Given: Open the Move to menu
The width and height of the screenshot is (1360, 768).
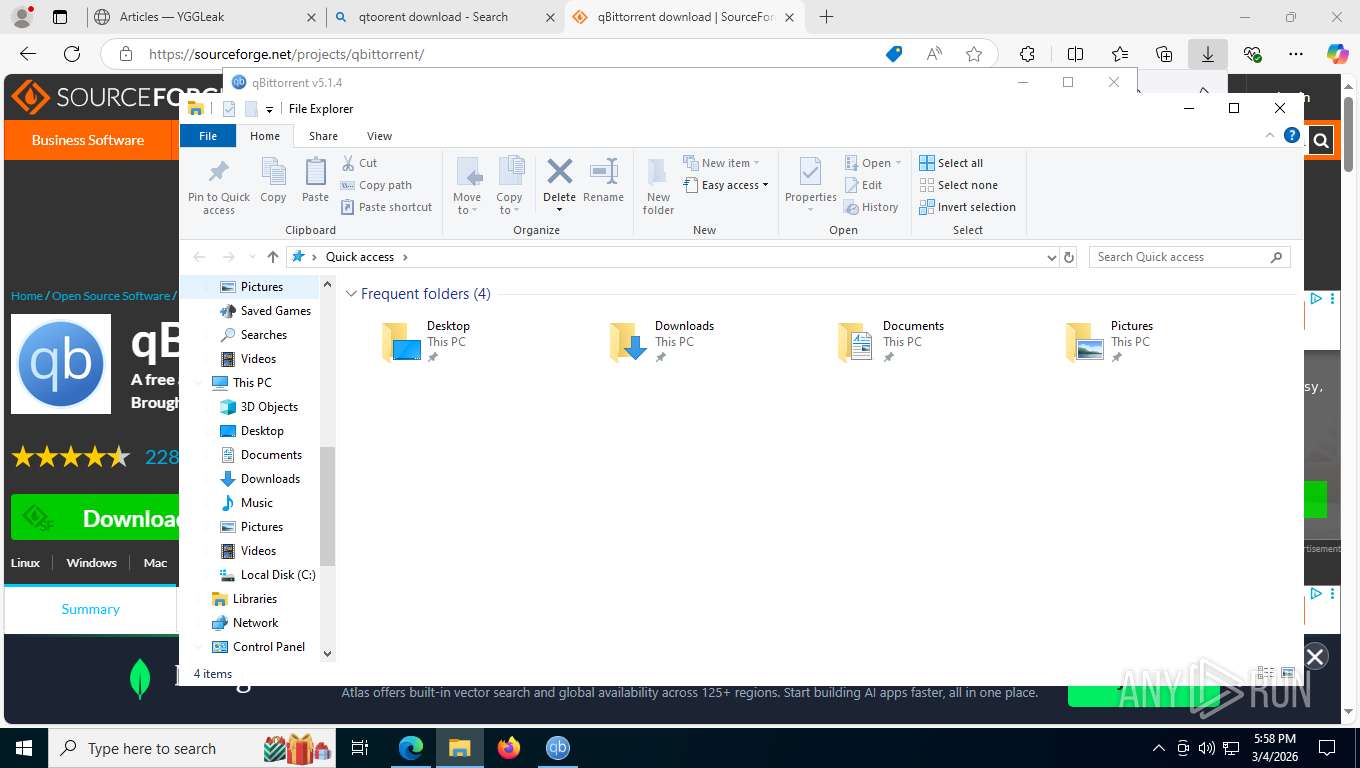Looking at the screenshot, I should (x=467, y=186).
